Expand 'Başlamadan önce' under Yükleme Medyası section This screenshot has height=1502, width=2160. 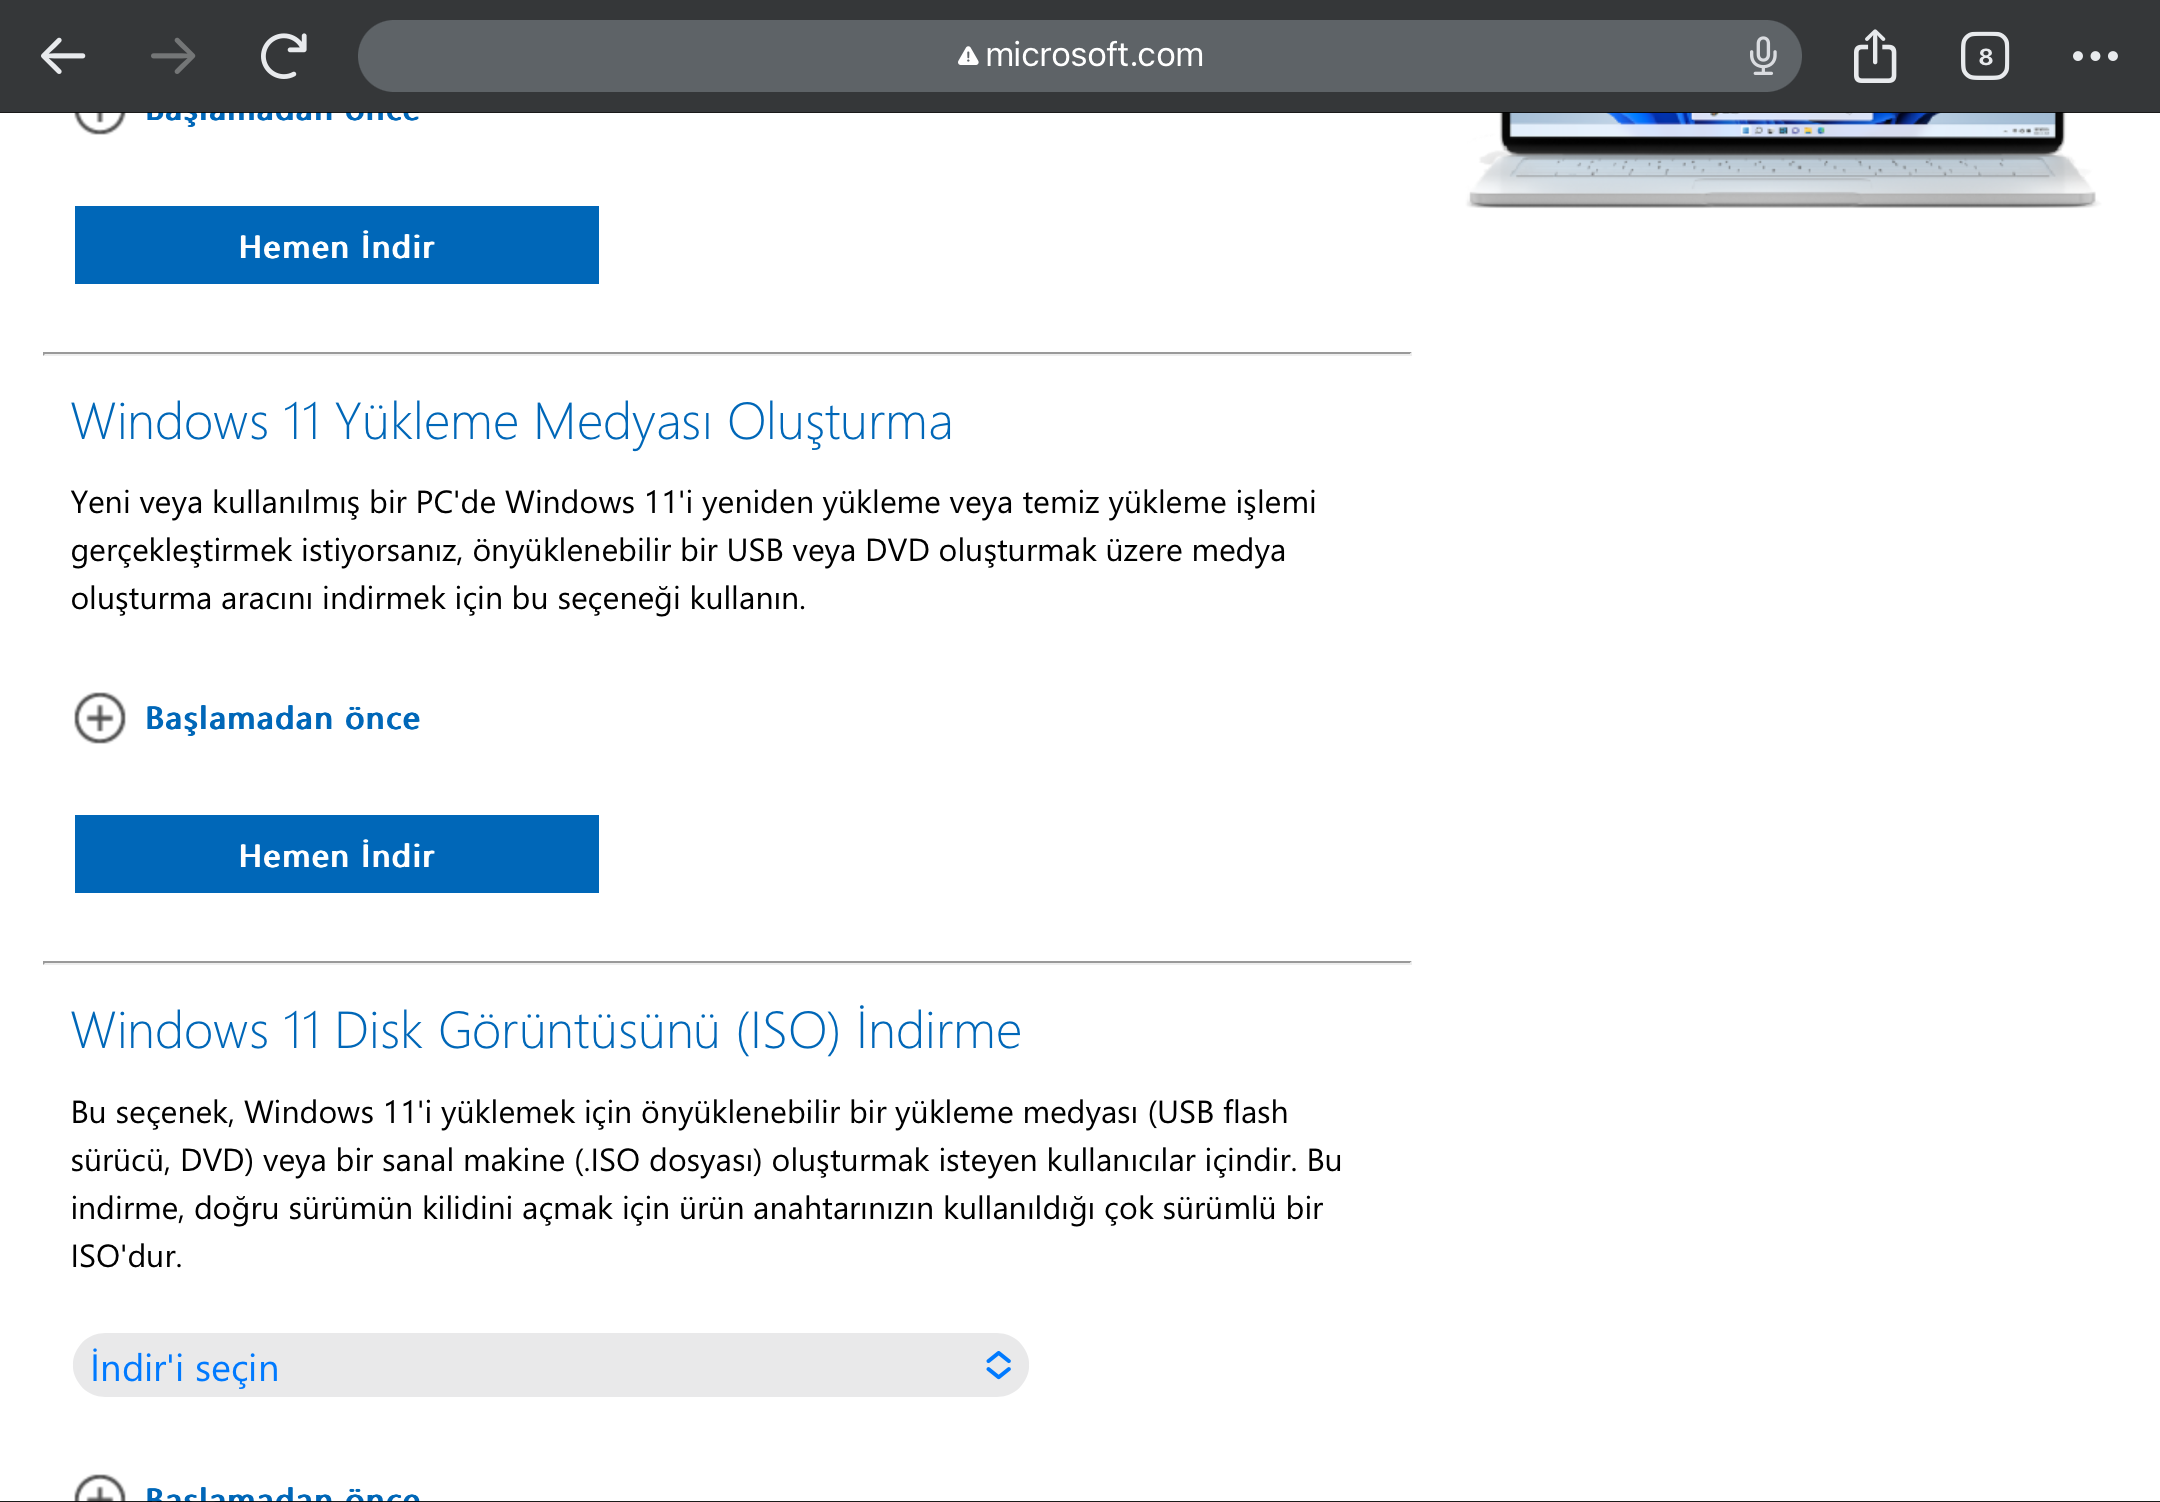282,718
